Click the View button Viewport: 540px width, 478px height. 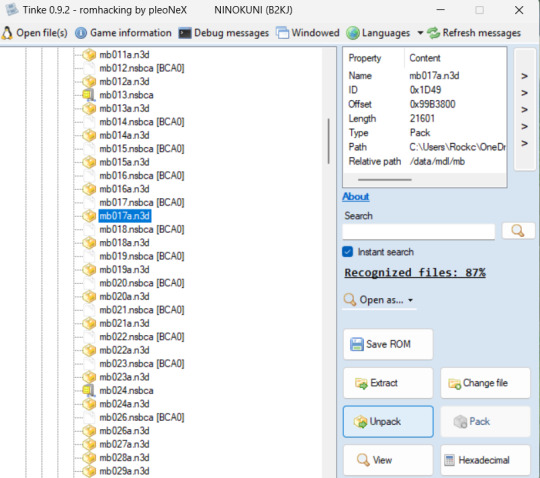[388, 460]
